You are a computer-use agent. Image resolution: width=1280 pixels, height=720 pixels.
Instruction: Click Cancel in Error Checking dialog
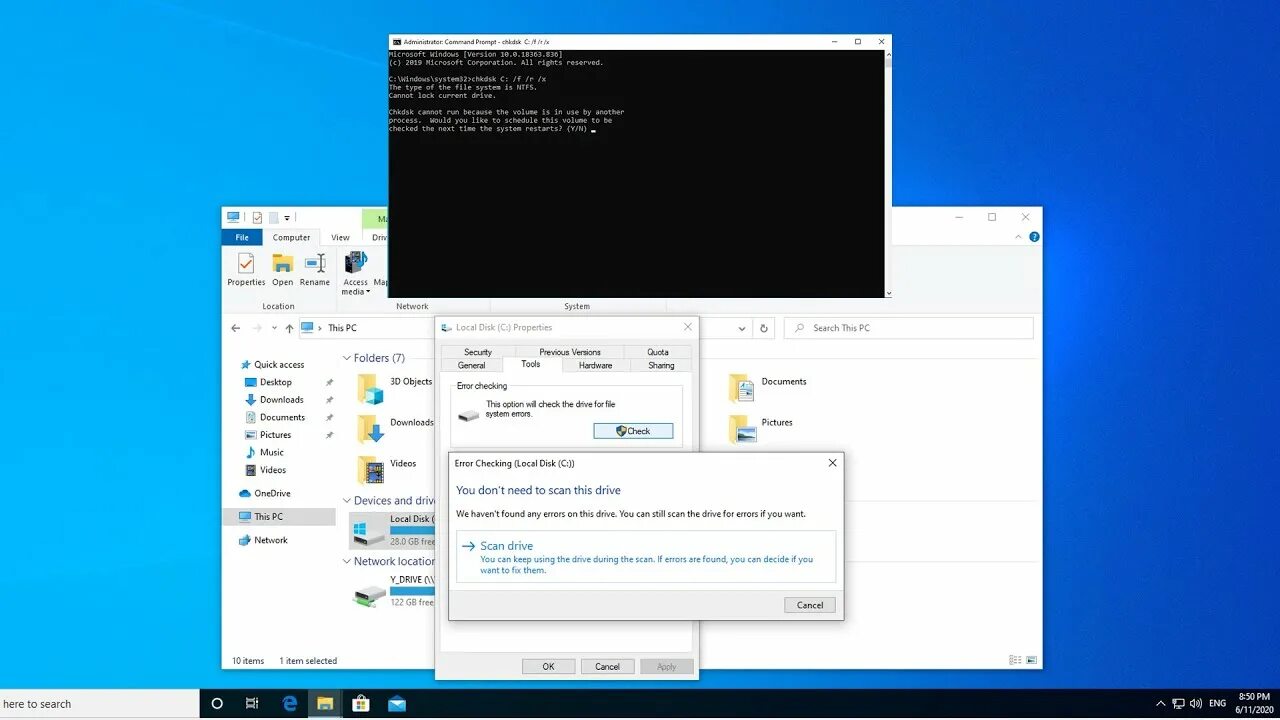point(810,605)
